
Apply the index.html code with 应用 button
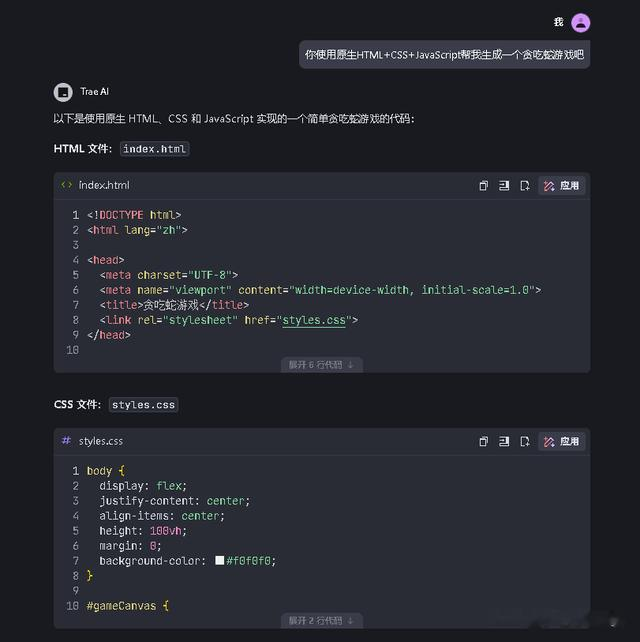click(561, 185)
